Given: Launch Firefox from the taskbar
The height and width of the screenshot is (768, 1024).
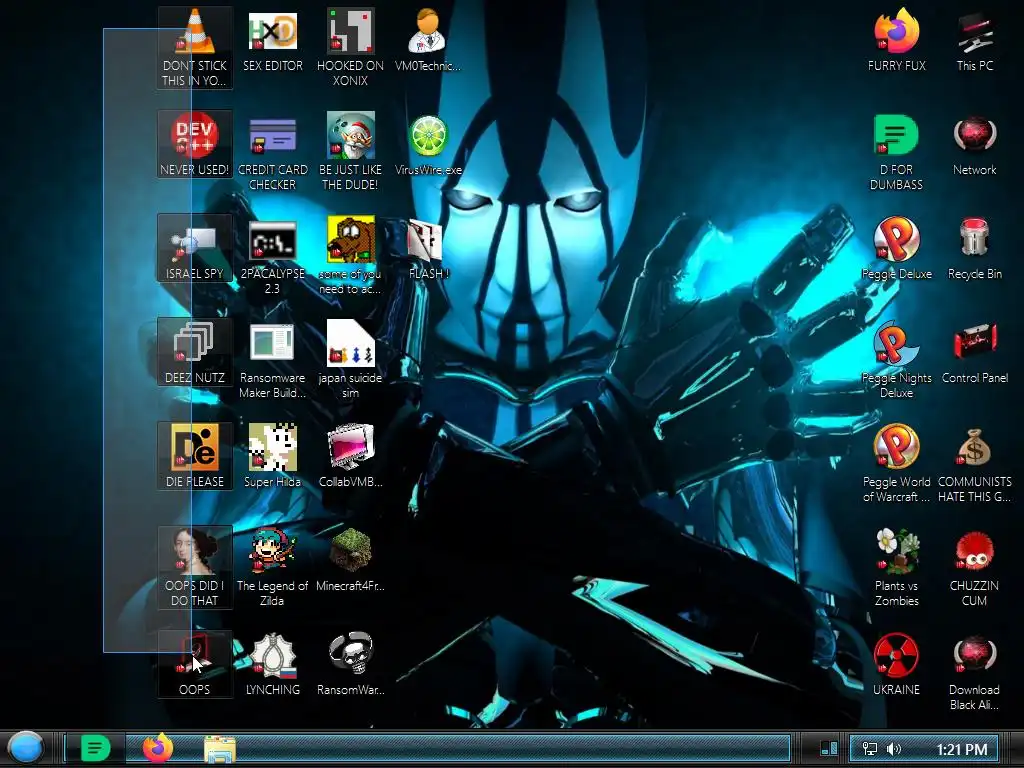Looking at the screenshot, I should [x=157, y=748].
